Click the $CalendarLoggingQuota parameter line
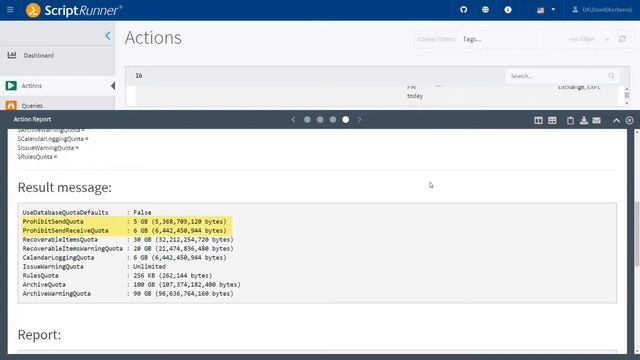The height and width of the screenshot is (360, 640). tap(53, 139)
